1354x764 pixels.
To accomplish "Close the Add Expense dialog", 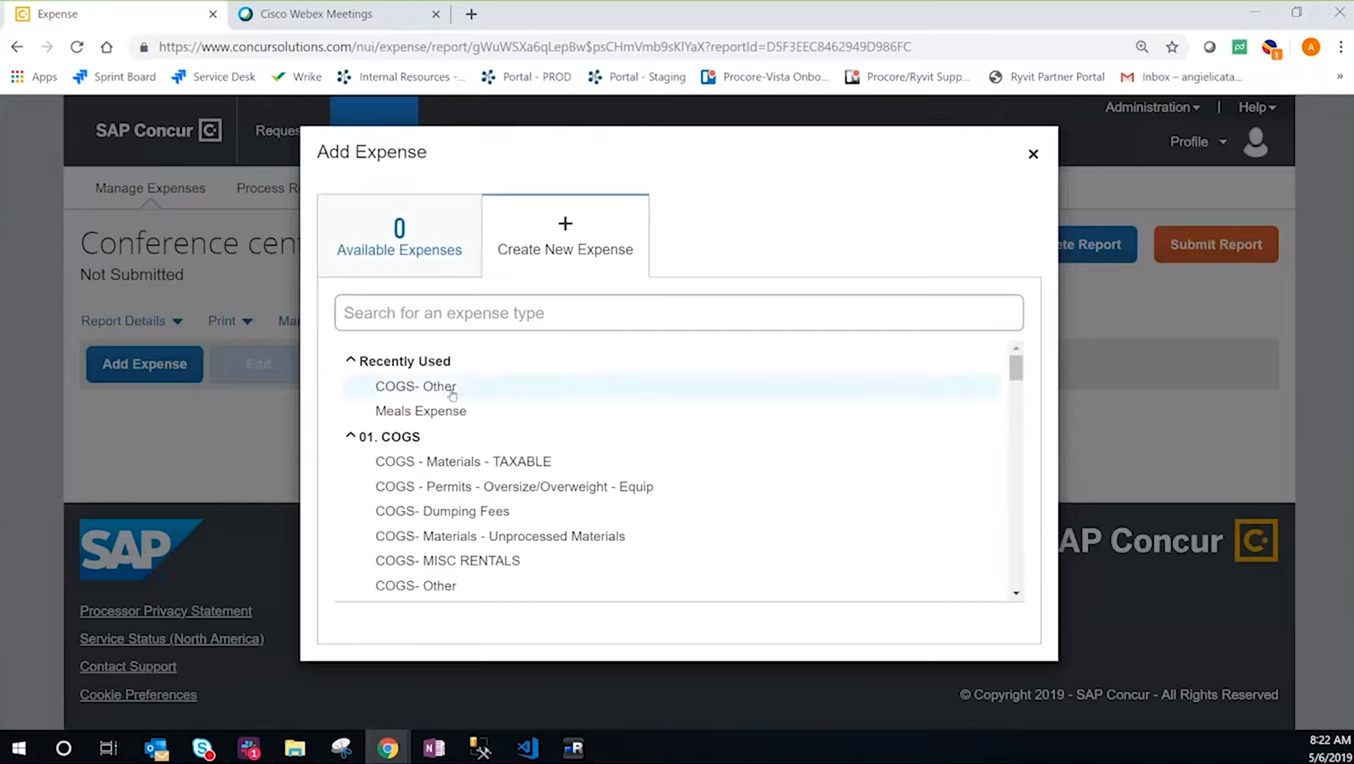I will click(x=1033, y=154).
